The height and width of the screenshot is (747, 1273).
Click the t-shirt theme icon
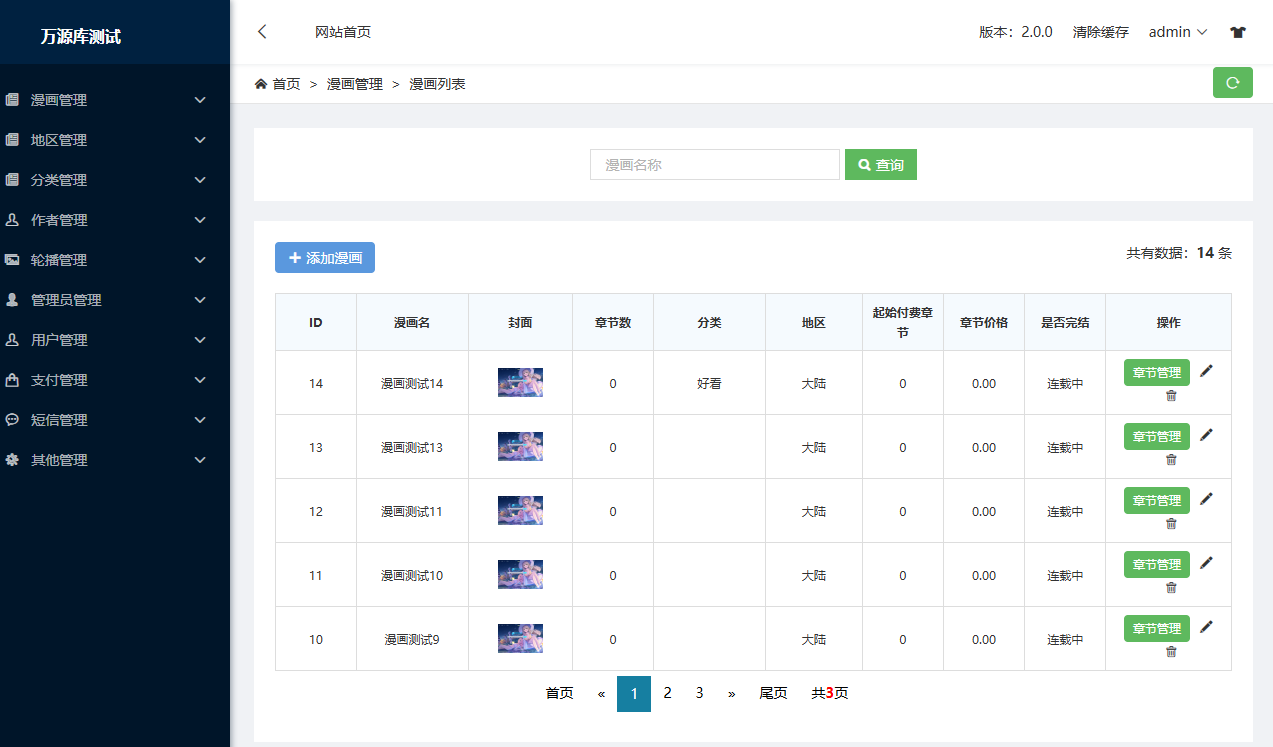pyautogui.click(x=1238, y=32)
